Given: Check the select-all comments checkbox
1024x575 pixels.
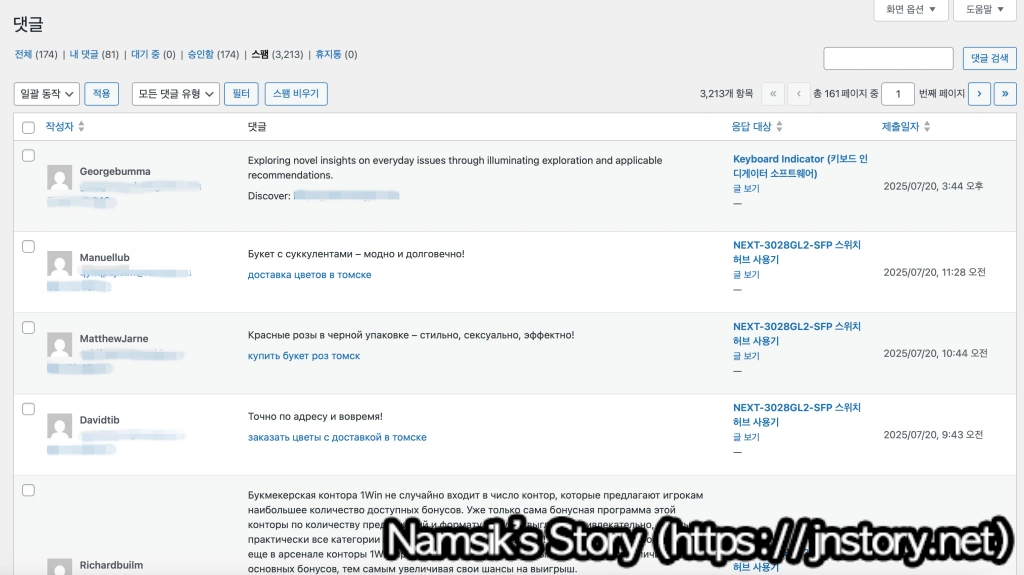Looking at the screenshot, I should 28,128.
